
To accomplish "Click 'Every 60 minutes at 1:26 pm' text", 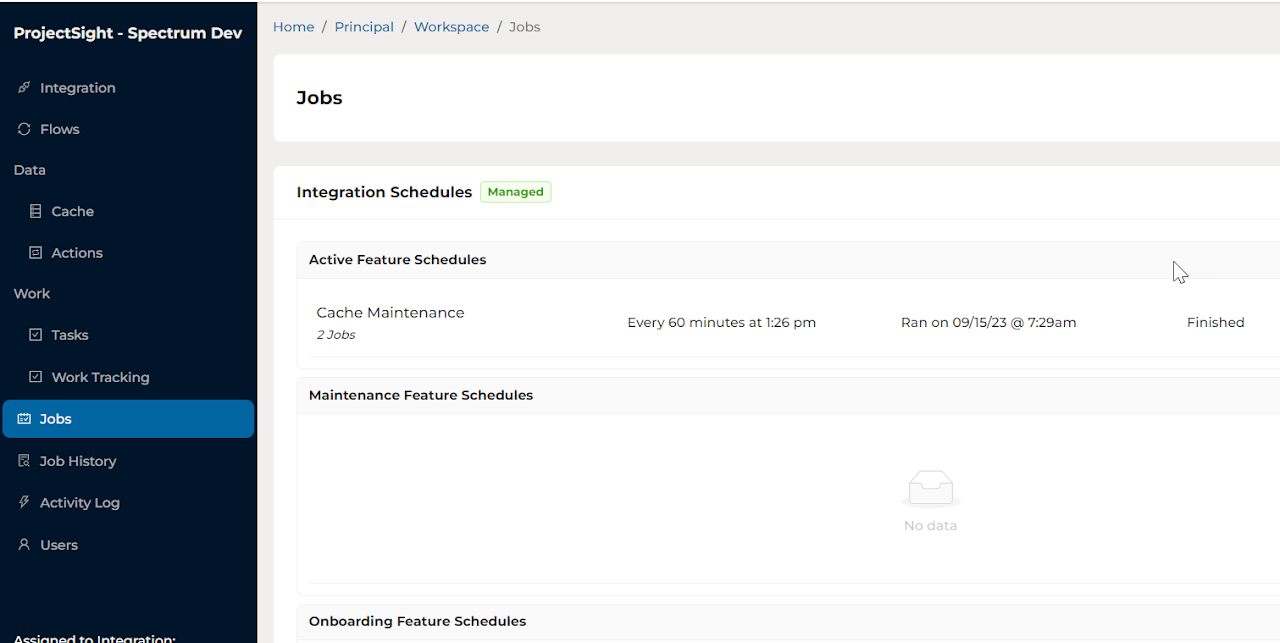I will coord(722,323).
